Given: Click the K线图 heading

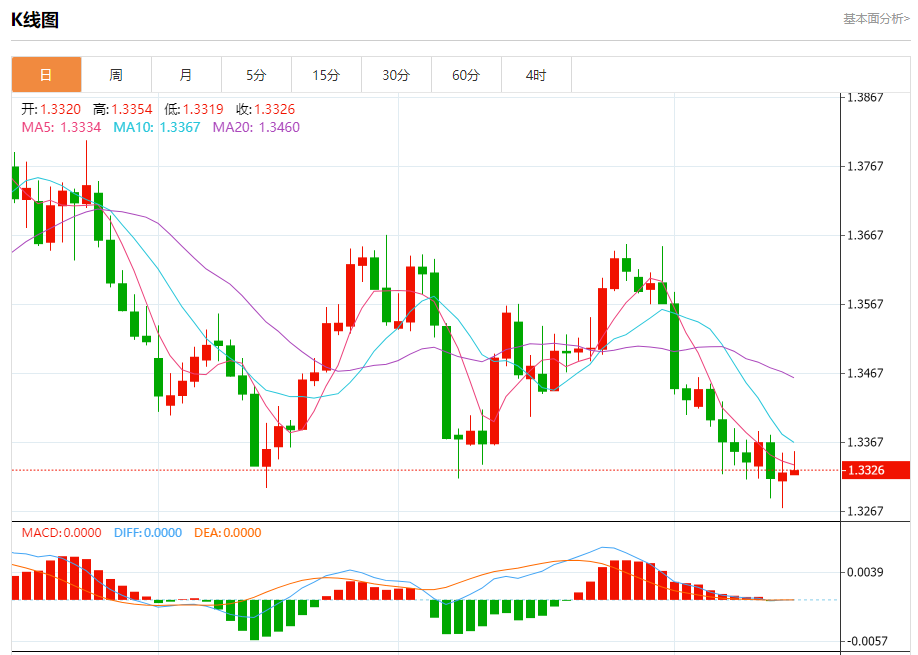Looking at the screenshot, I should click(35, 20).
